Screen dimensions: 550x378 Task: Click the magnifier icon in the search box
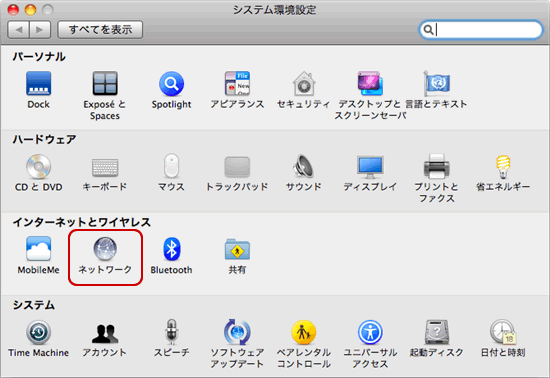point(428,30)
